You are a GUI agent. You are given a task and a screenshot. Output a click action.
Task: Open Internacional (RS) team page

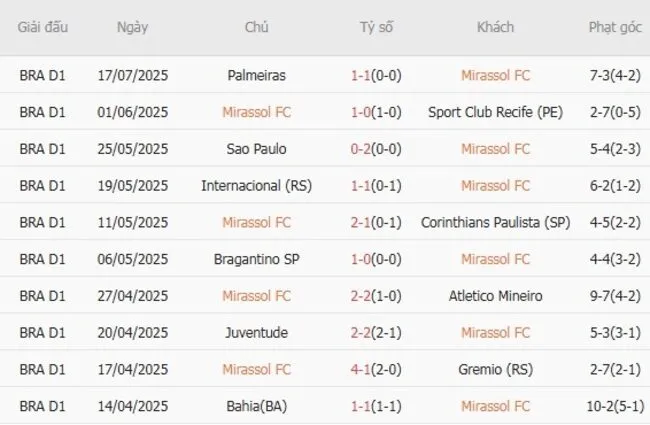257,185
